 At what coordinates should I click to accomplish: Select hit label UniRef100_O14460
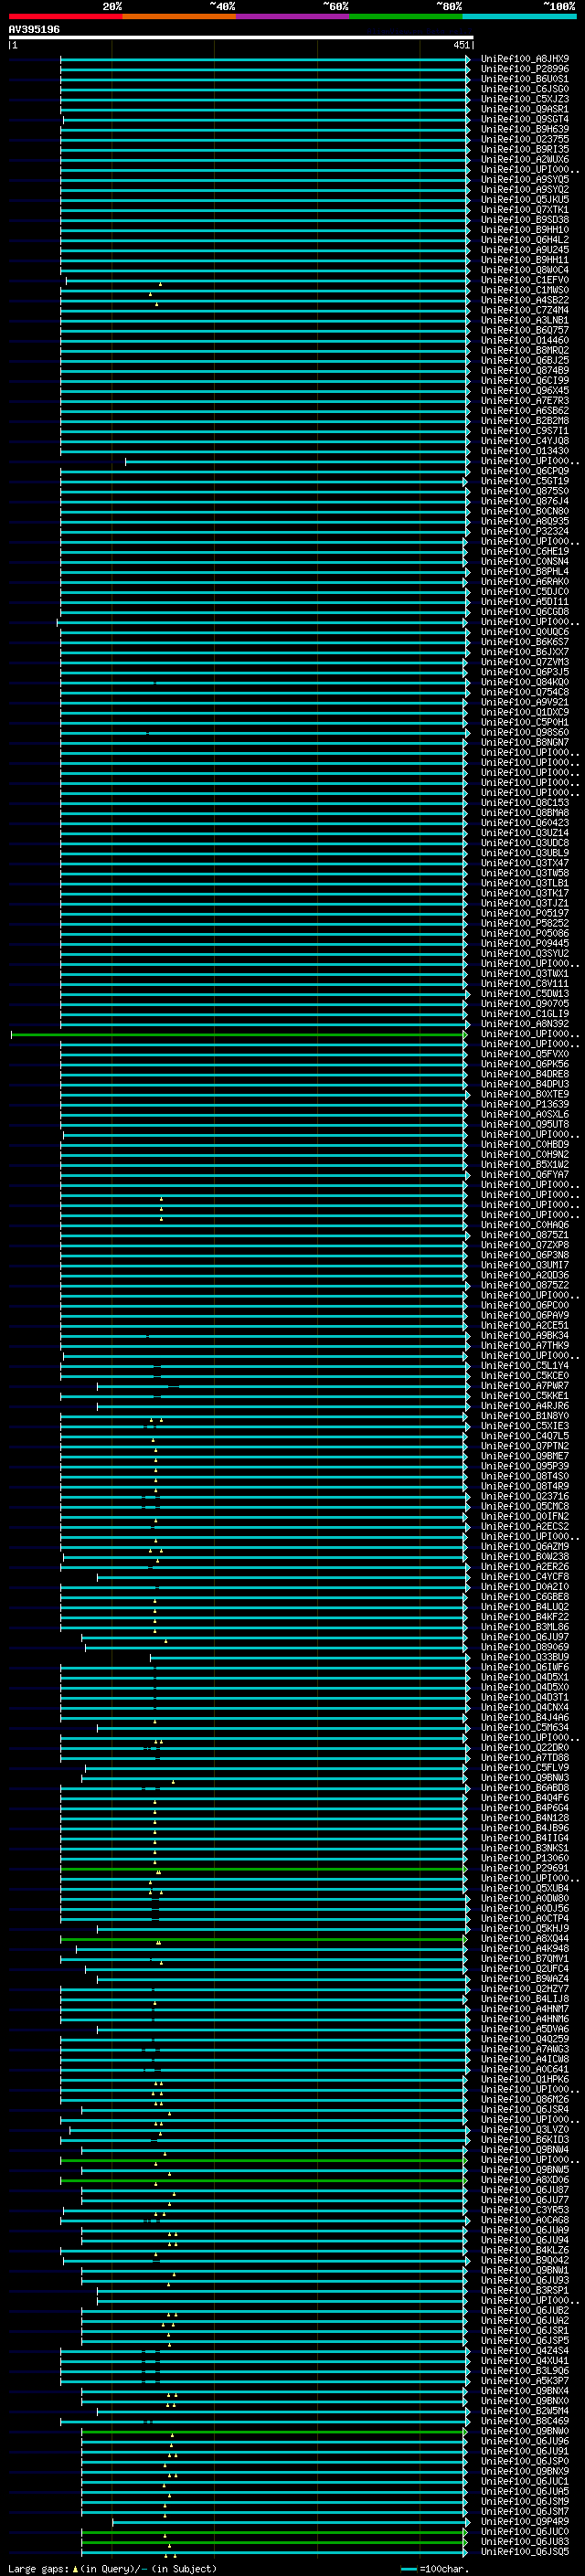524,340
